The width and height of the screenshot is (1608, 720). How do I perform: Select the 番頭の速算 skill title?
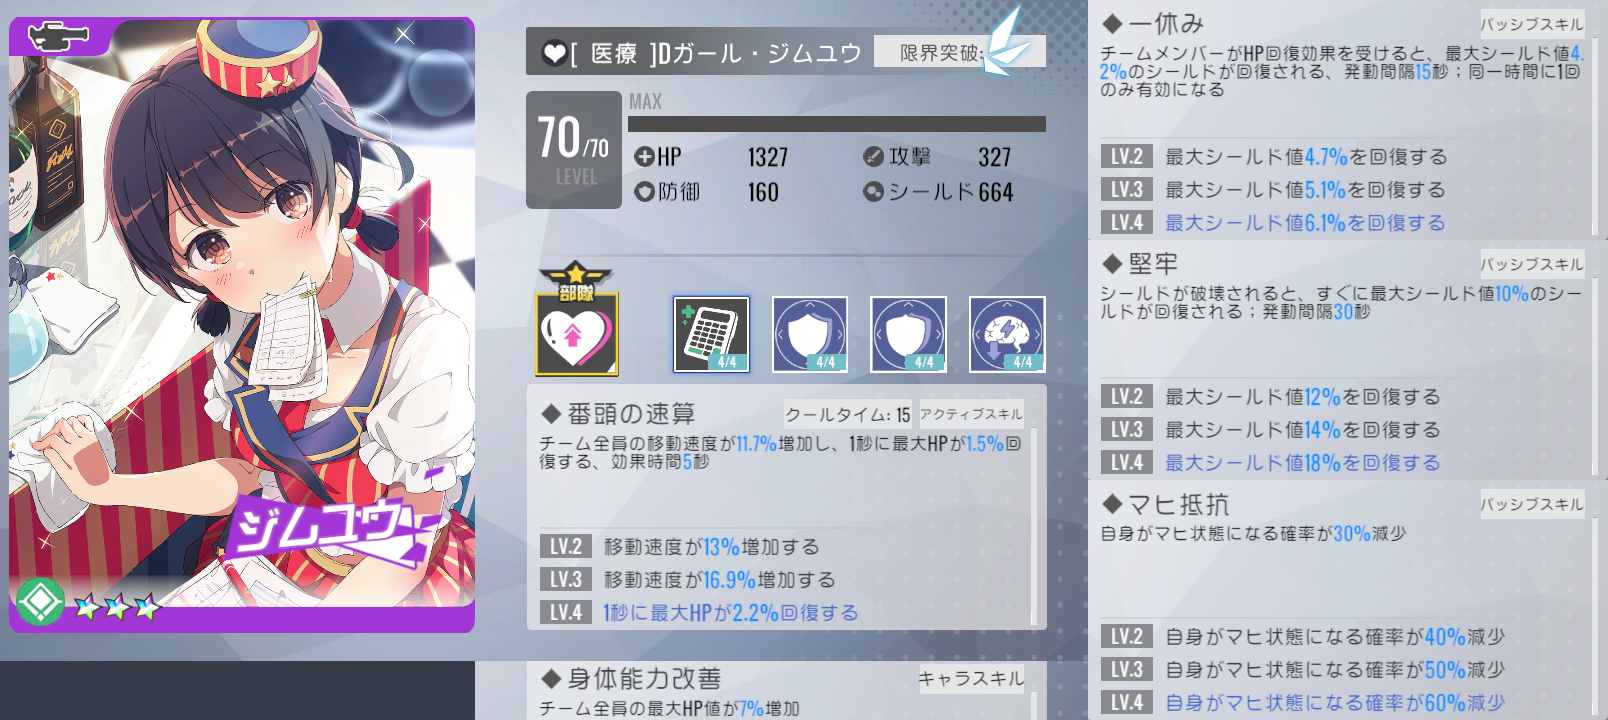[631, 414]
